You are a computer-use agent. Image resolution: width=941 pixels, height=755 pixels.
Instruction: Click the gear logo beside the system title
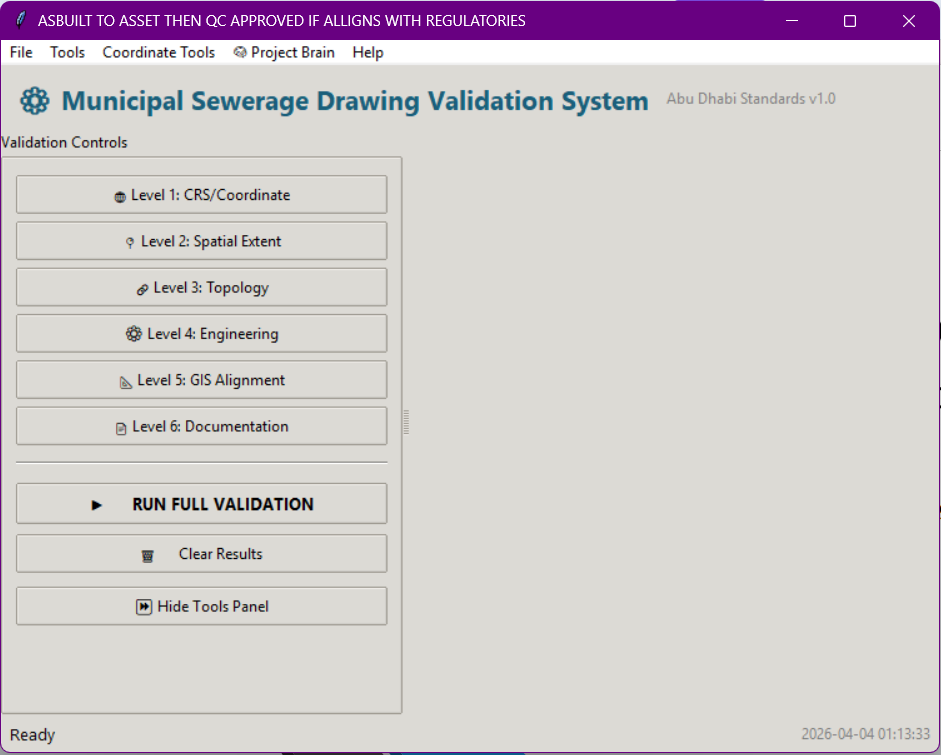(35, 101)
